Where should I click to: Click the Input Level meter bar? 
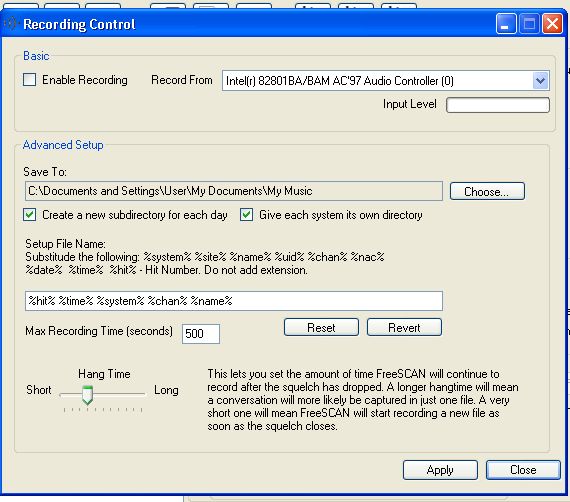498,105
